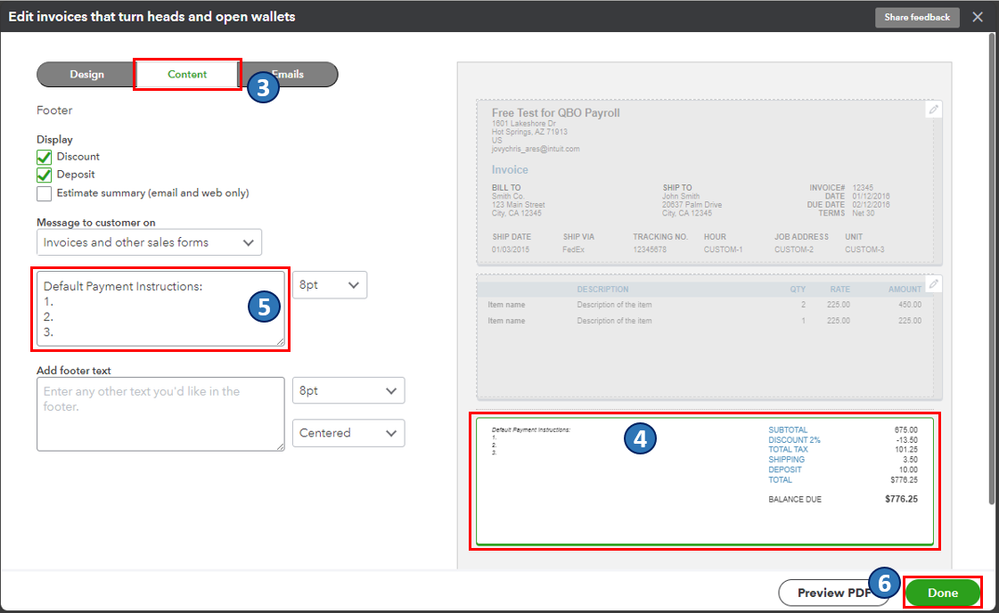The height and width of the screenshot is (613, 999).
Task: Uncheck the Deposit checkbox
Action: 44,175
